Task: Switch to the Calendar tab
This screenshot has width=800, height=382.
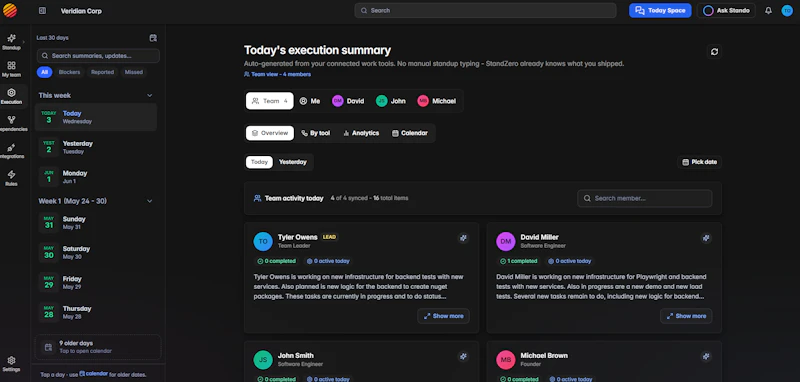Action: click(410, 133)
